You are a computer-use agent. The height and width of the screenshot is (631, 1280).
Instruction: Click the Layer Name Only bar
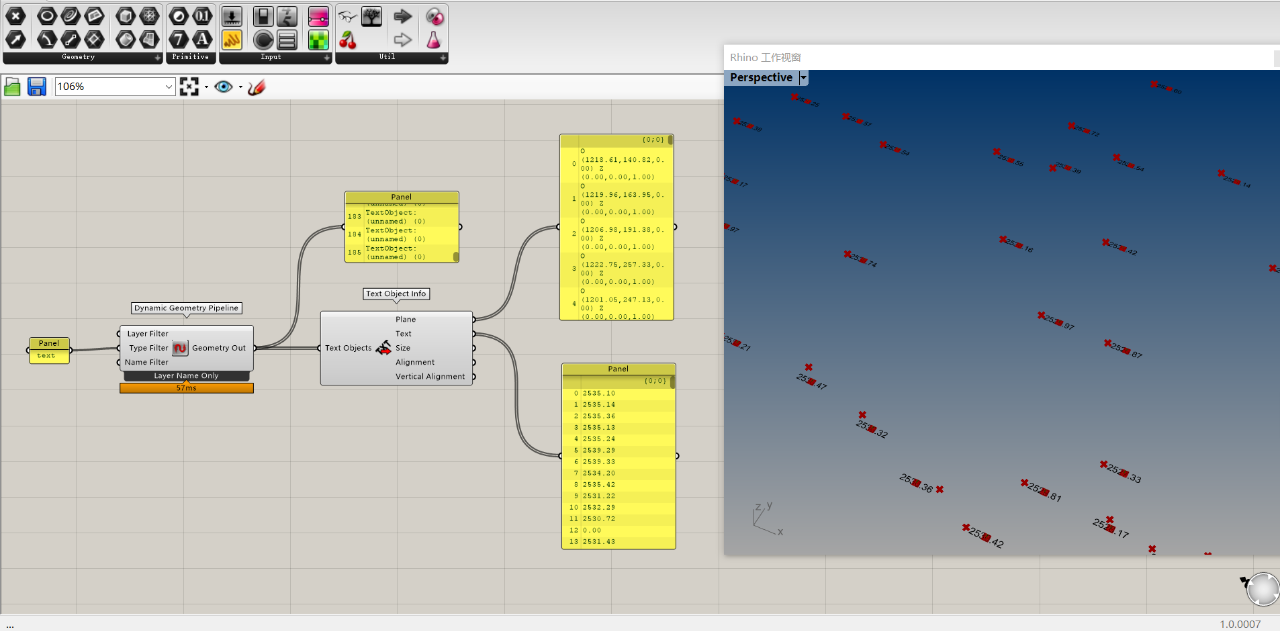pos(186,376)
